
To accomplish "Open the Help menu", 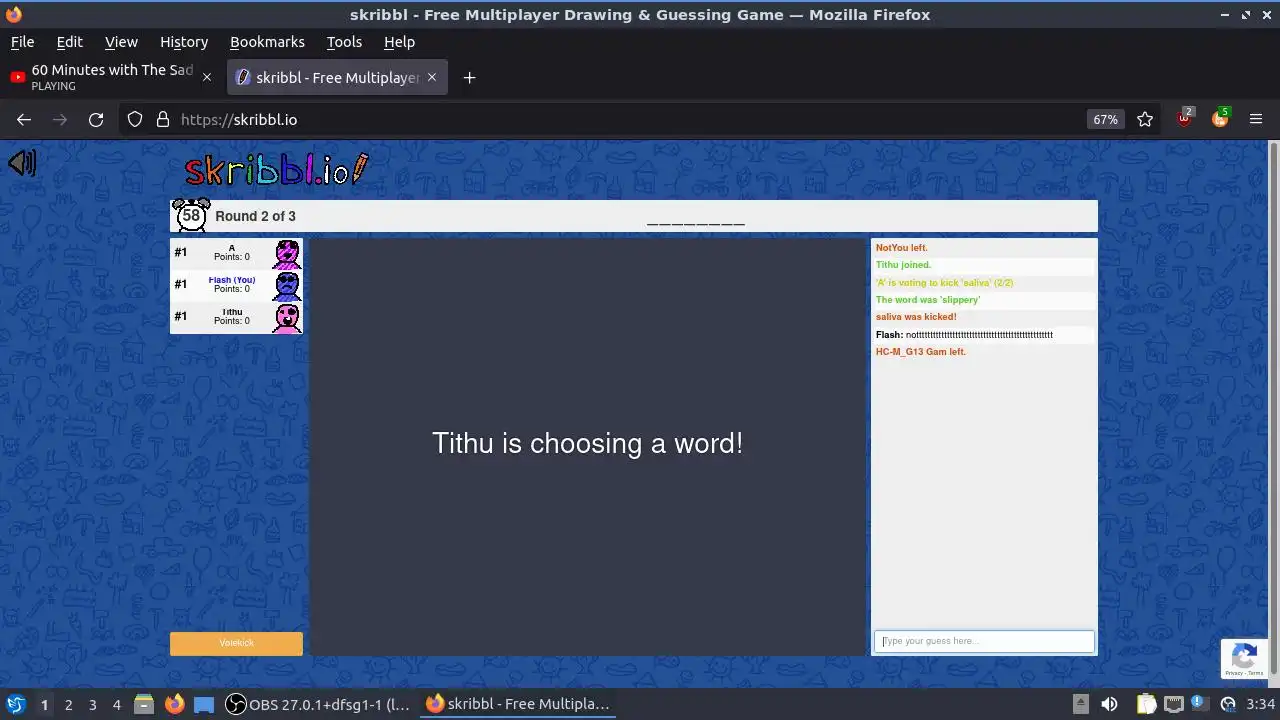I will (x=399, y=42).
